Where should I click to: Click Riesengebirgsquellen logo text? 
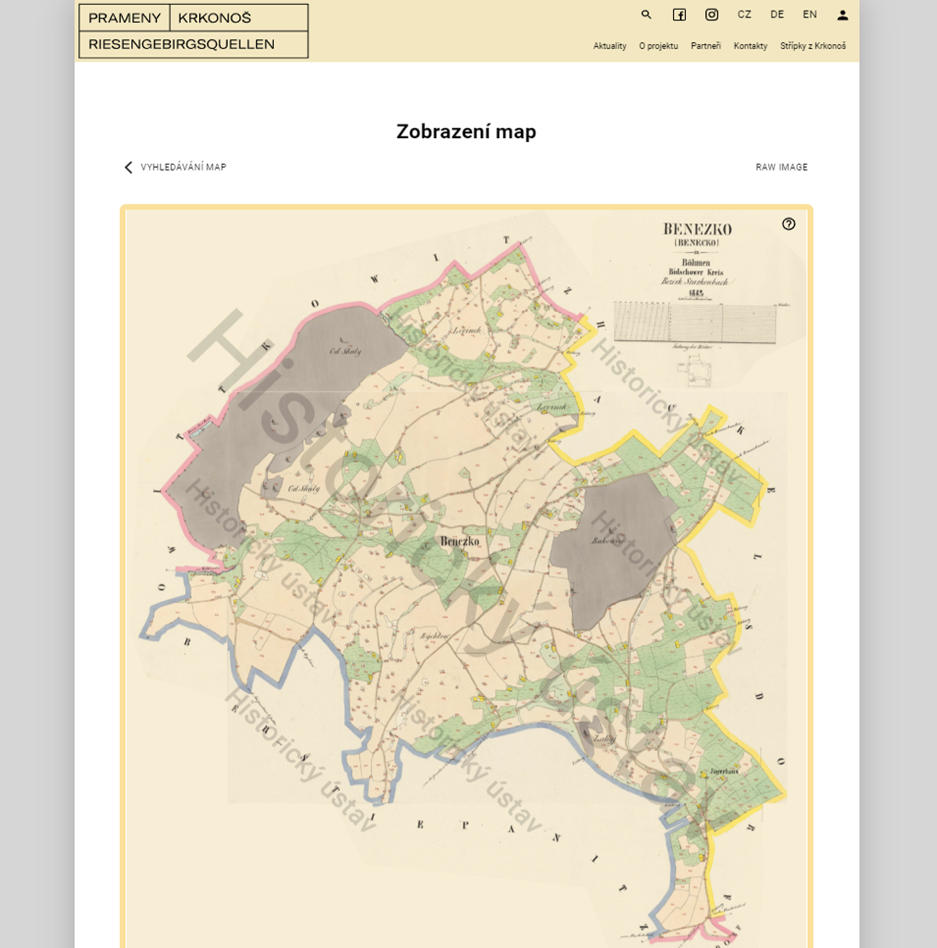181,44
